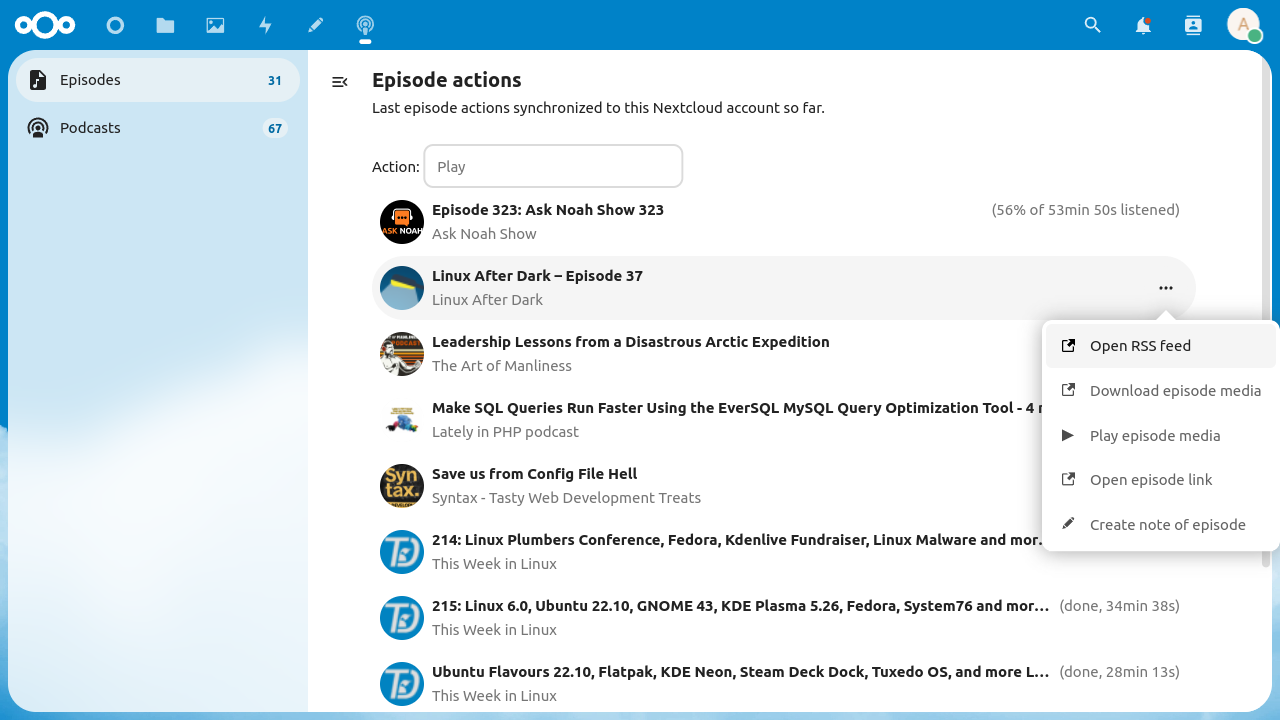This screenshot has width=1280, height=720.
Task: Choose Download episode media
Action: [x=1161, y=391]
